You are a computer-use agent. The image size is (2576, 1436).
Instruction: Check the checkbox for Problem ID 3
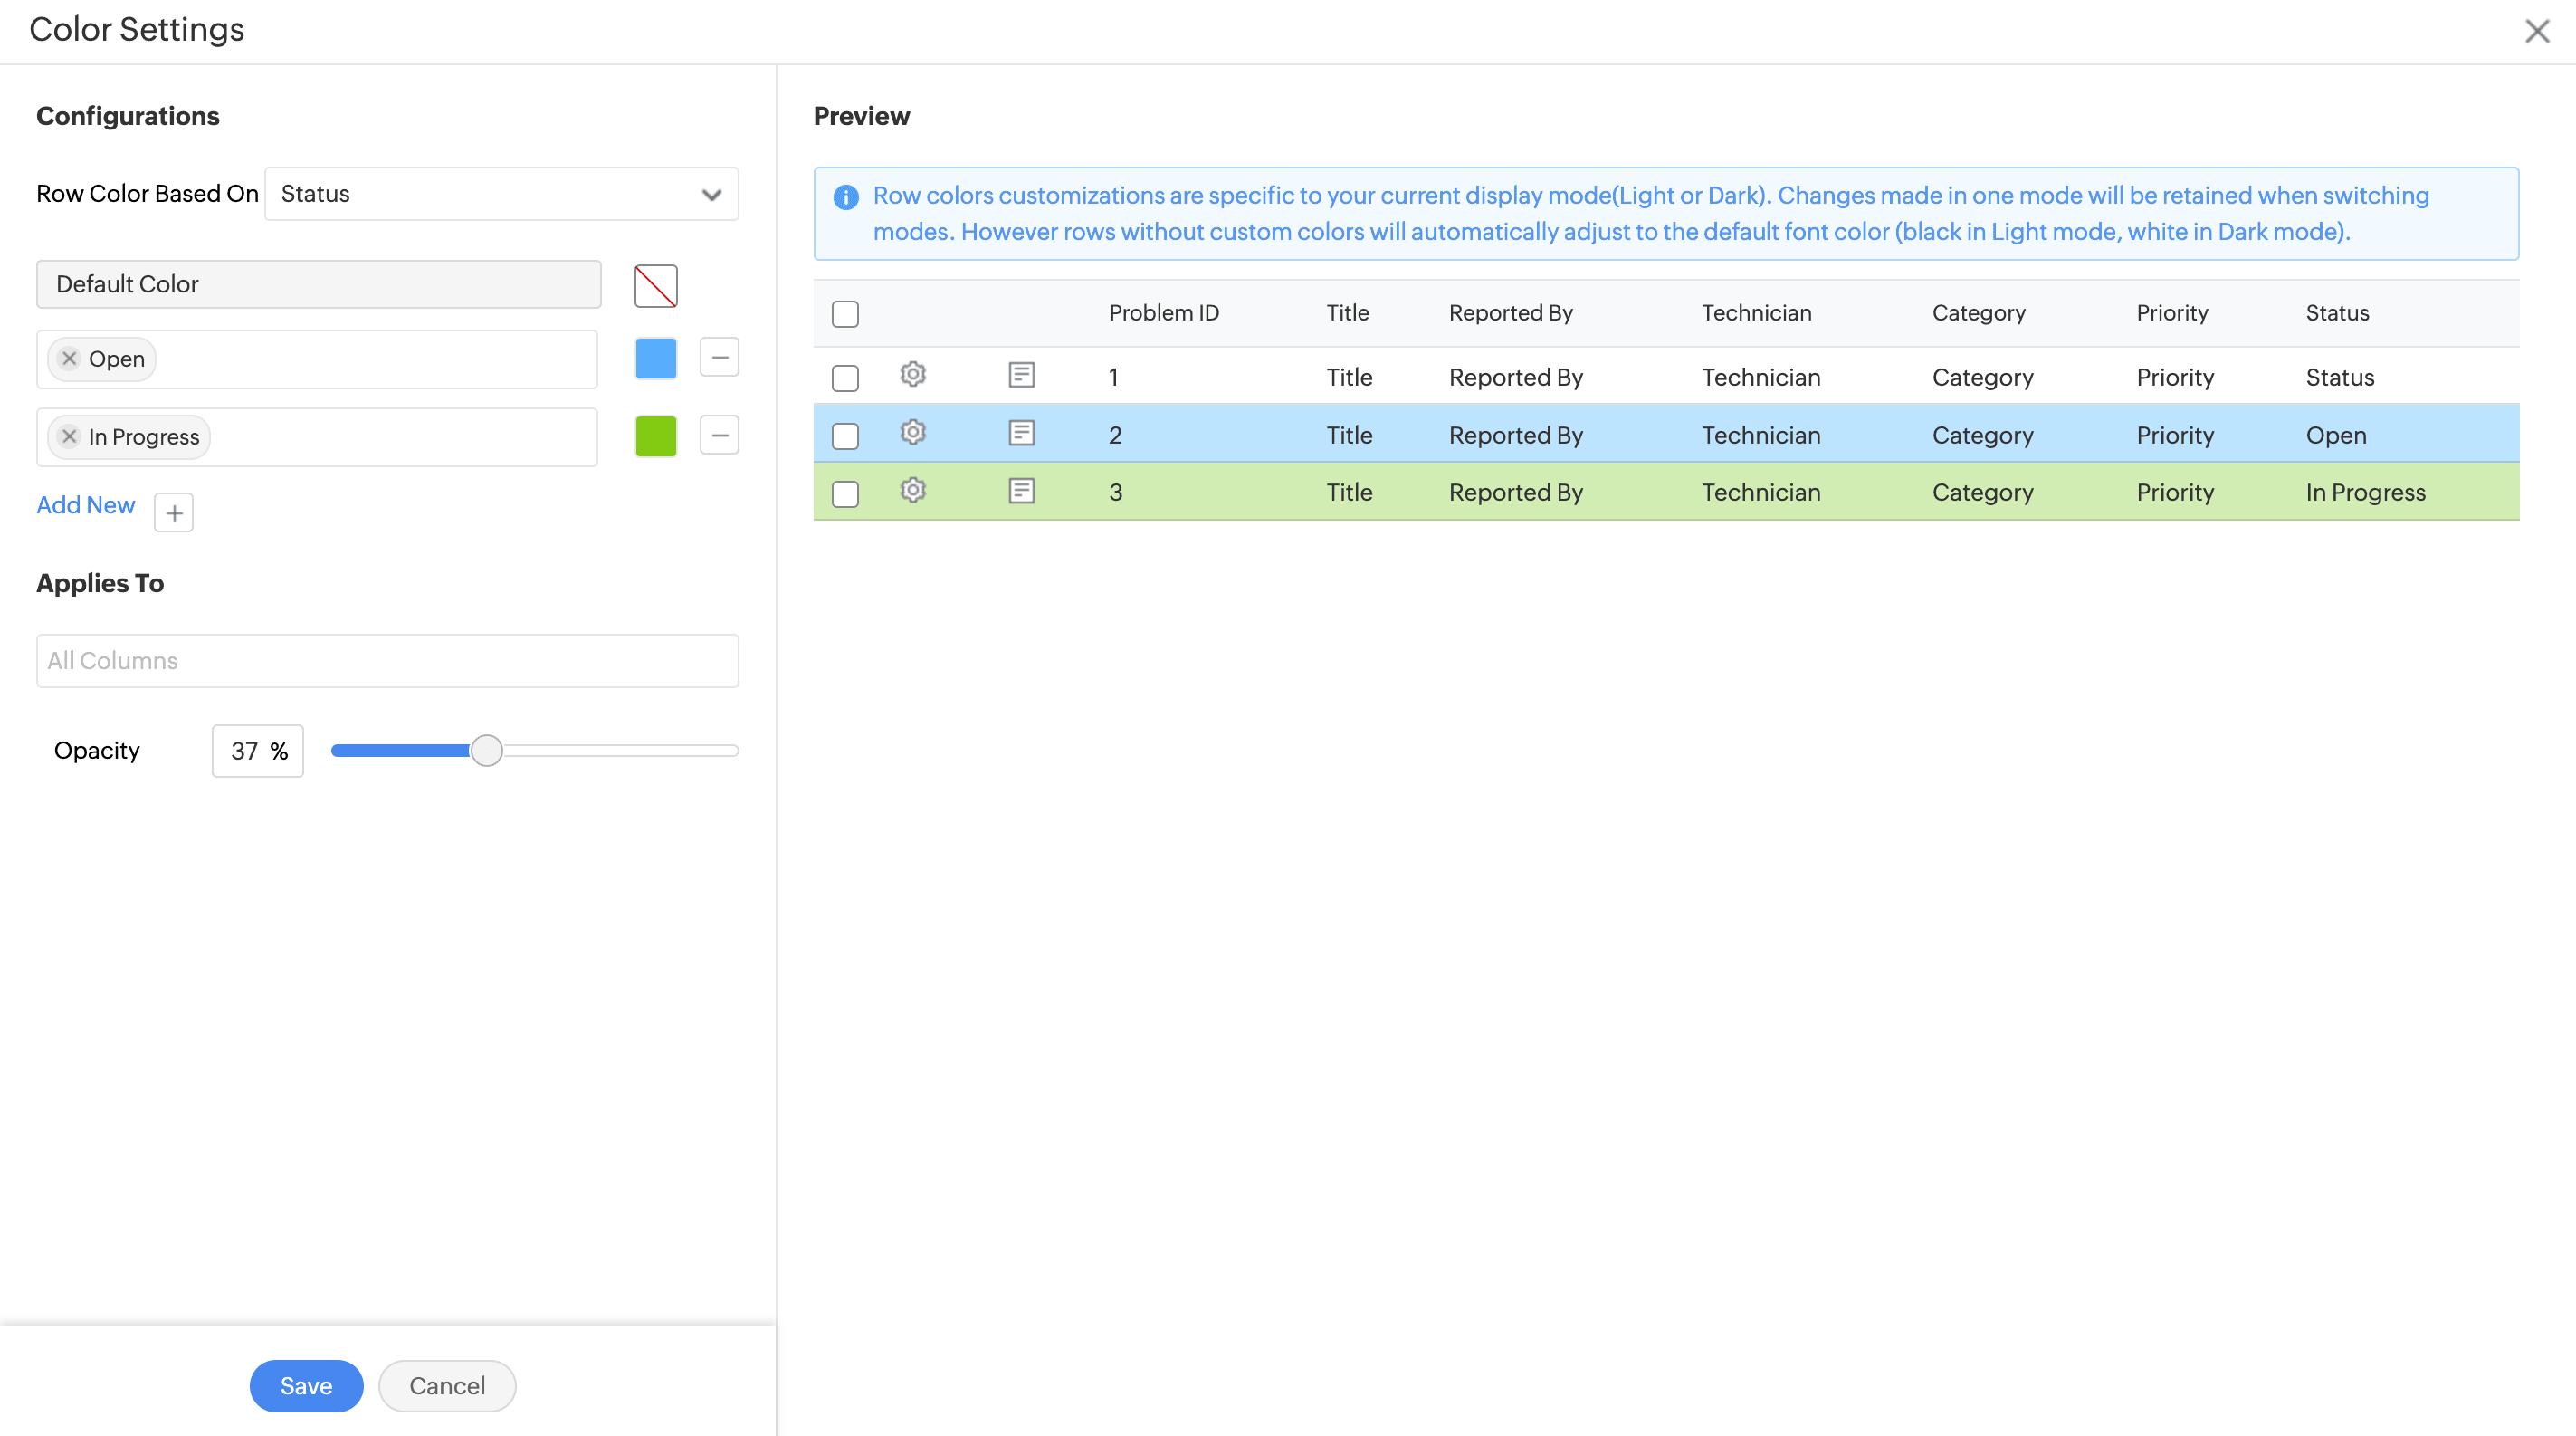(x=845, y=494)
